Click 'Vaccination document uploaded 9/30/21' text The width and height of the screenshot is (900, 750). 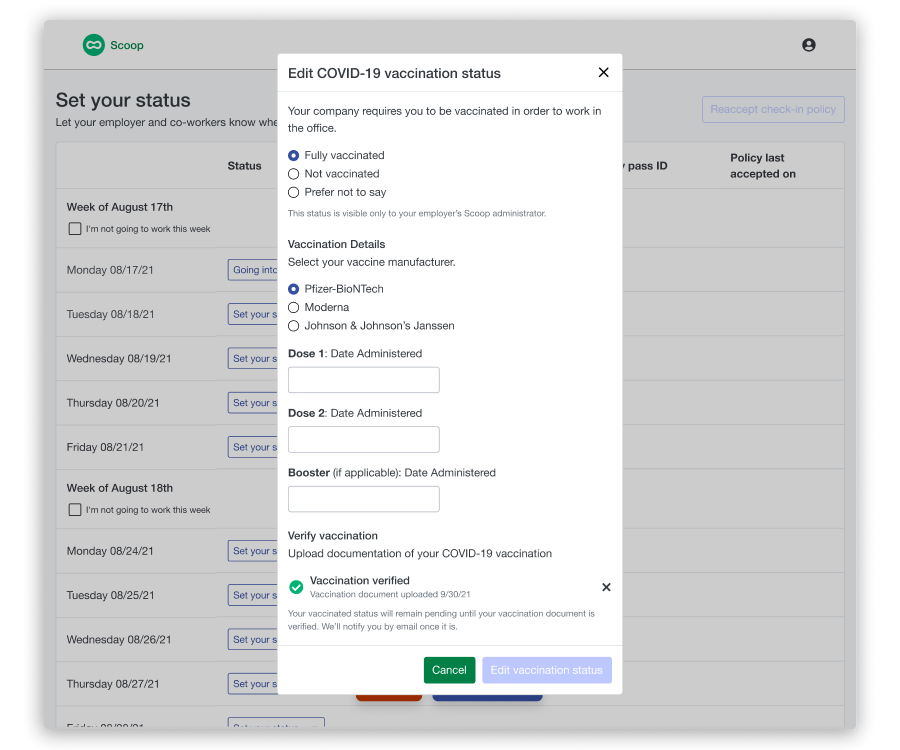click(390, 594)
